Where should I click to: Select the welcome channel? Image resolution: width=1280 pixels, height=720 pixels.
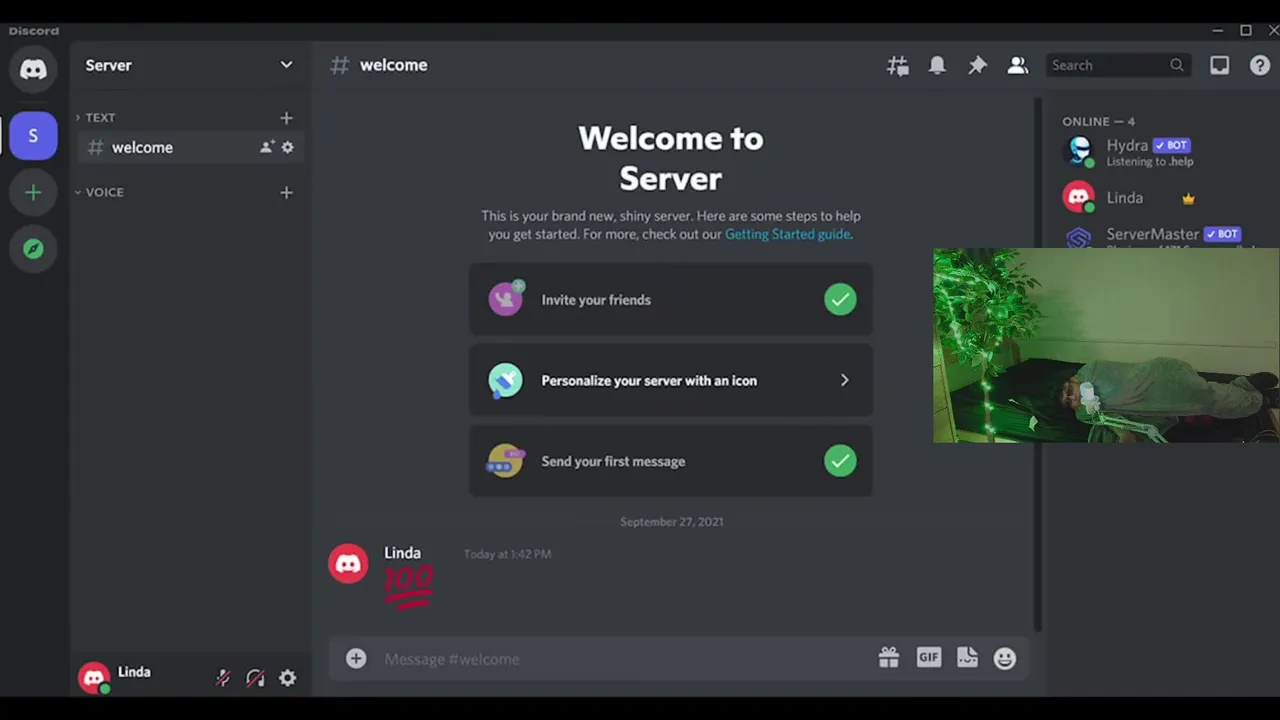(x=188, y=147)
